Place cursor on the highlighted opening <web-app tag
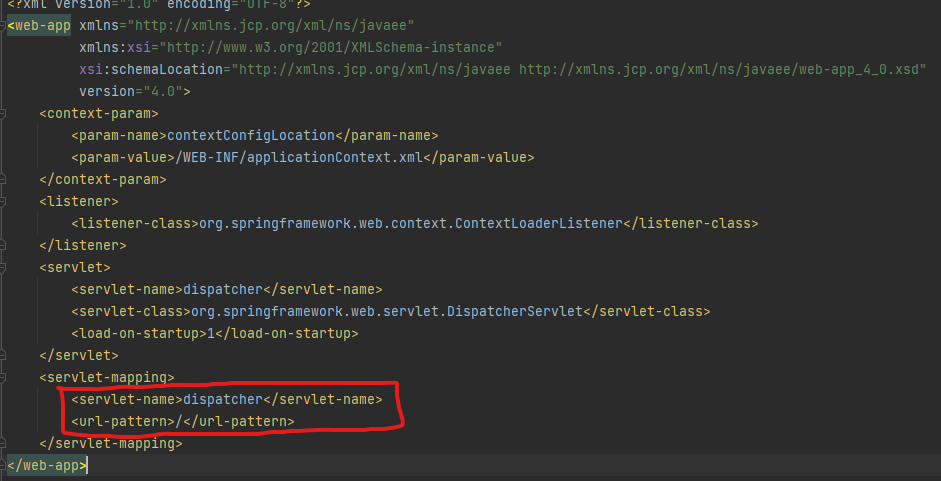This screenshot has height=481, width=941. click(x=39, y=26)
